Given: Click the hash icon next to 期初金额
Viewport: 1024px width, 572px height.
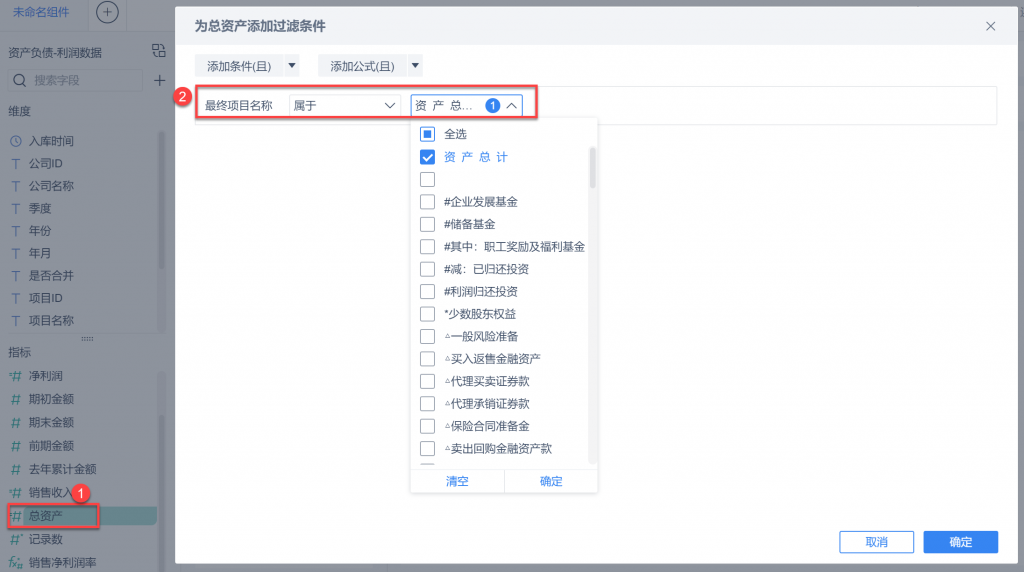Looking at the screenshot, I should pyautogui.click(x=16, y=399).
